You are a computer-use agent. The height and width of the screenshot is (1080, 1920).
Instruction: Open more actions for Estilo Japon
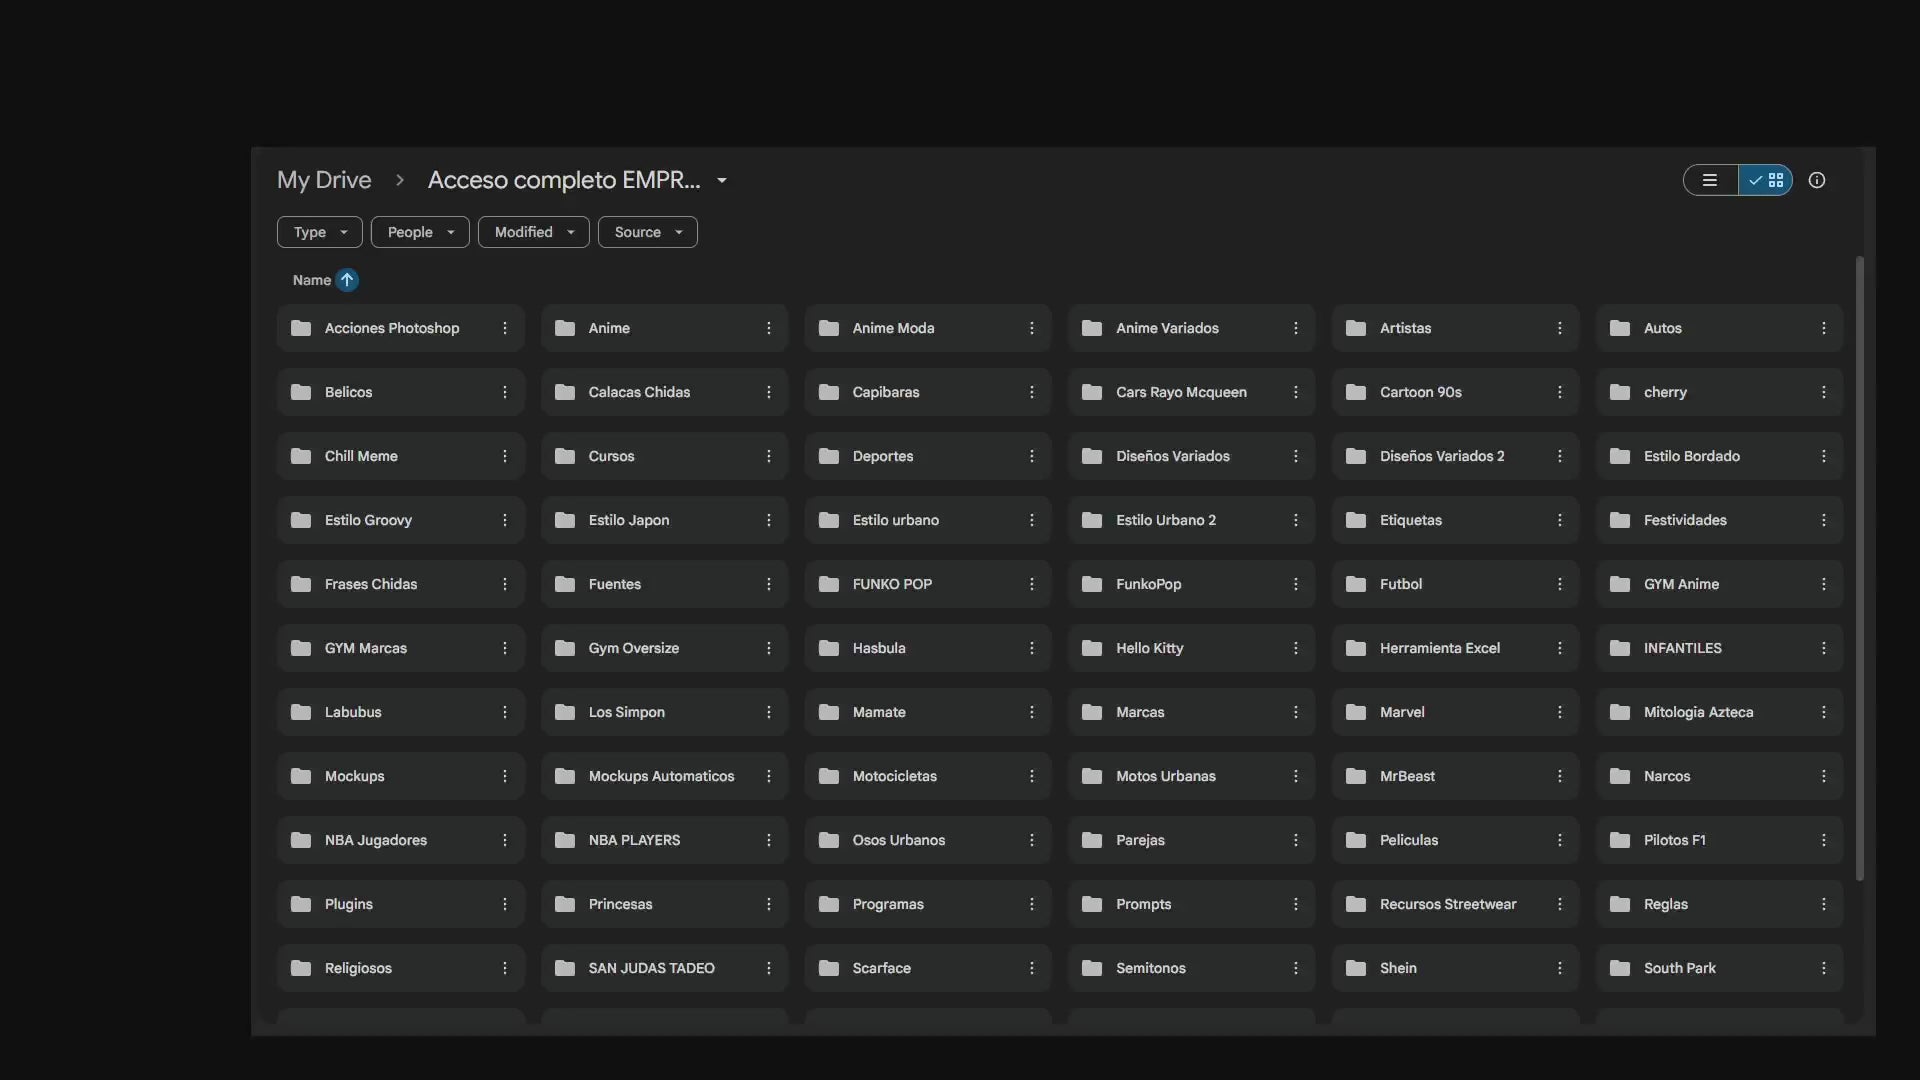(x=769, y=520)
